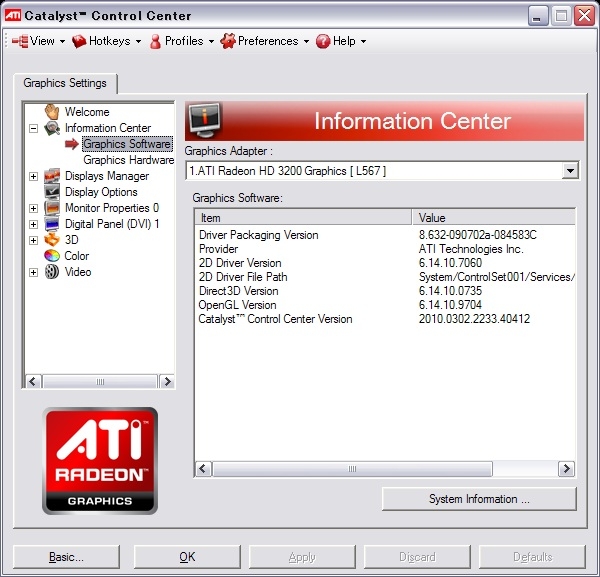Click the System Information button

tap(479, 499)
